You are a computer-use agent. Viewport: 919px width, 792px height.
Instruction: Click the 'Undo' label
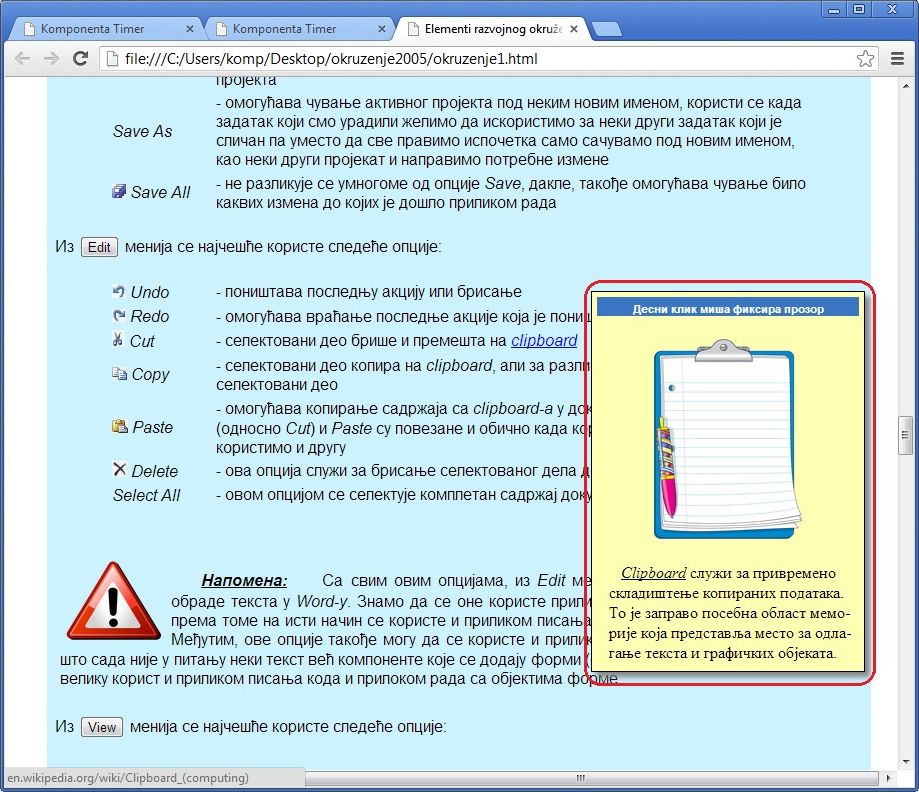(149, 292)
